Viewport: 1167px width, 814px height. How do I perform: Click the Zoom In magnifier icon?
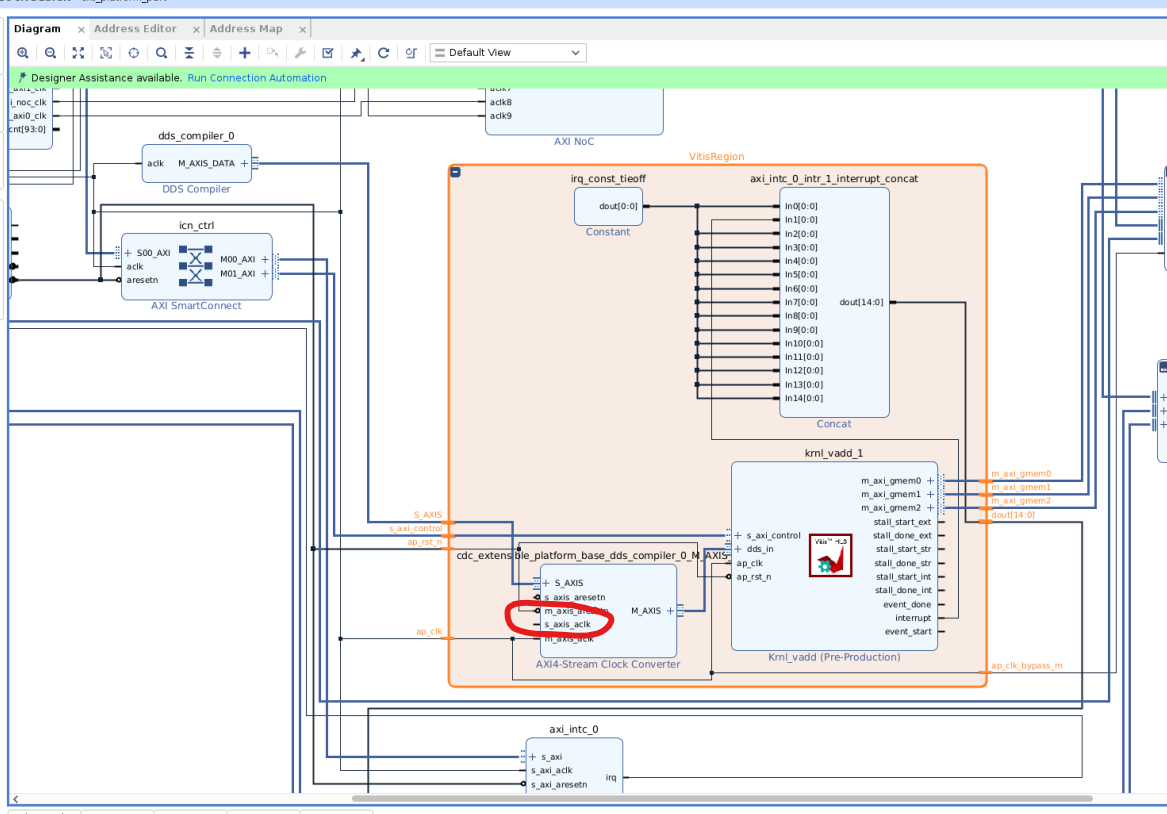pos(23,53)
